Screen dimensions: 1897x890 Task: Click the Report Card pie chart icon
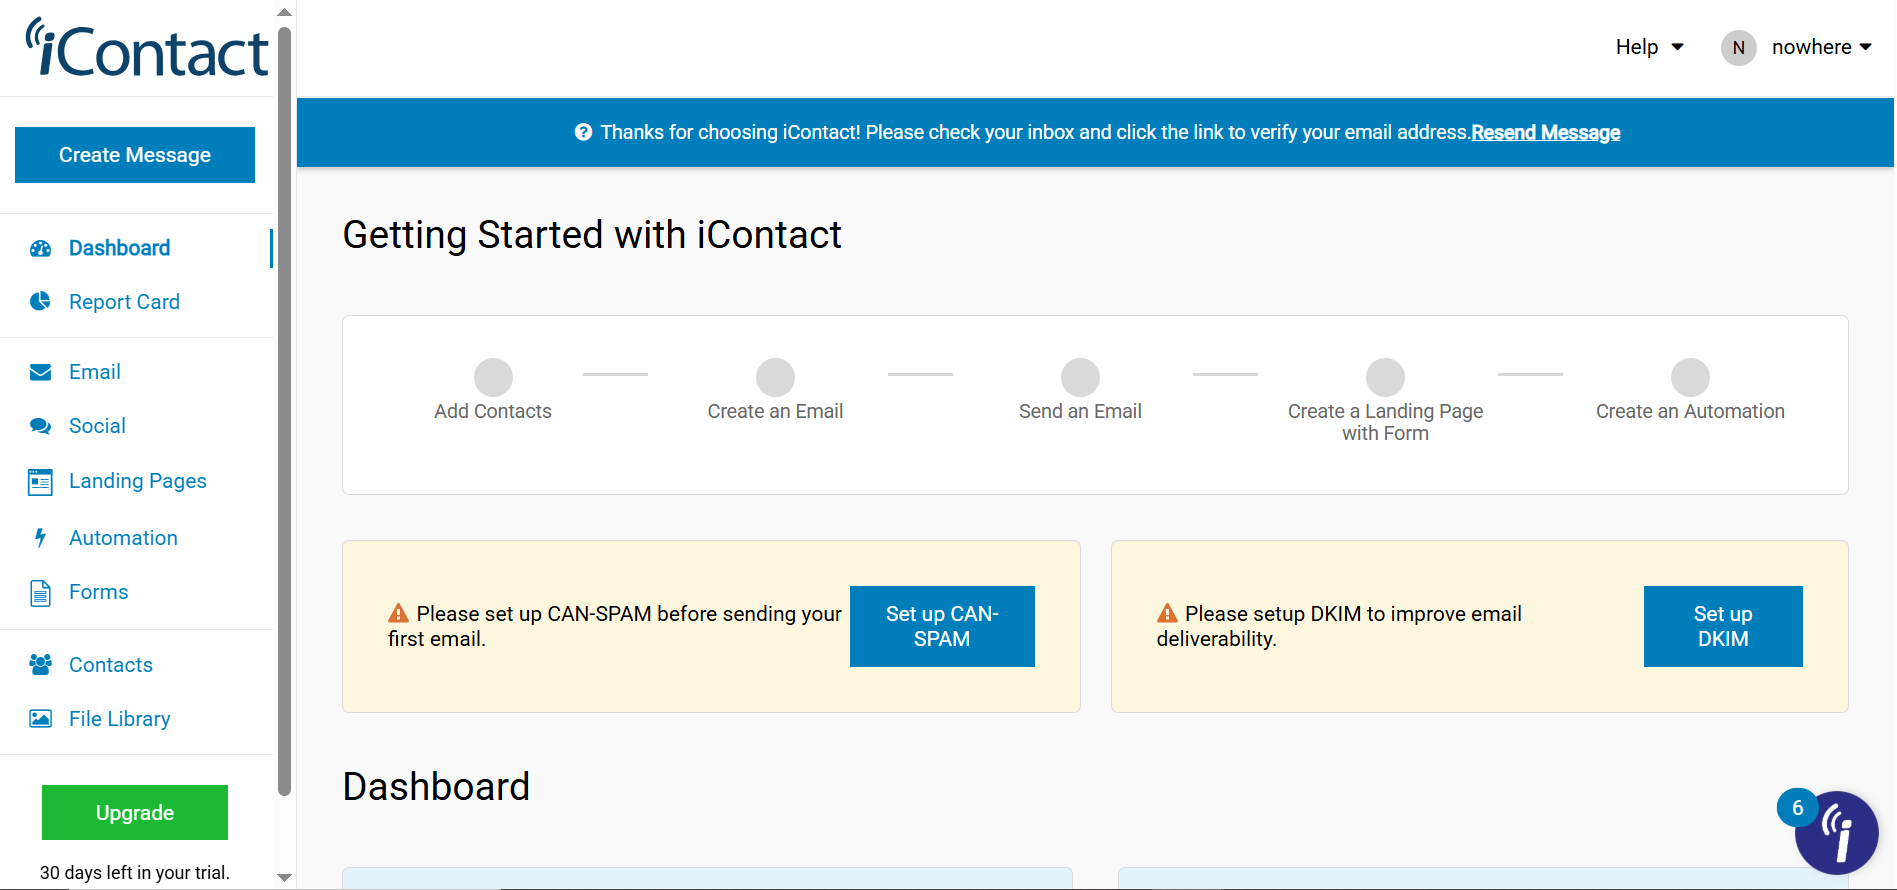(x=40, y=302)
